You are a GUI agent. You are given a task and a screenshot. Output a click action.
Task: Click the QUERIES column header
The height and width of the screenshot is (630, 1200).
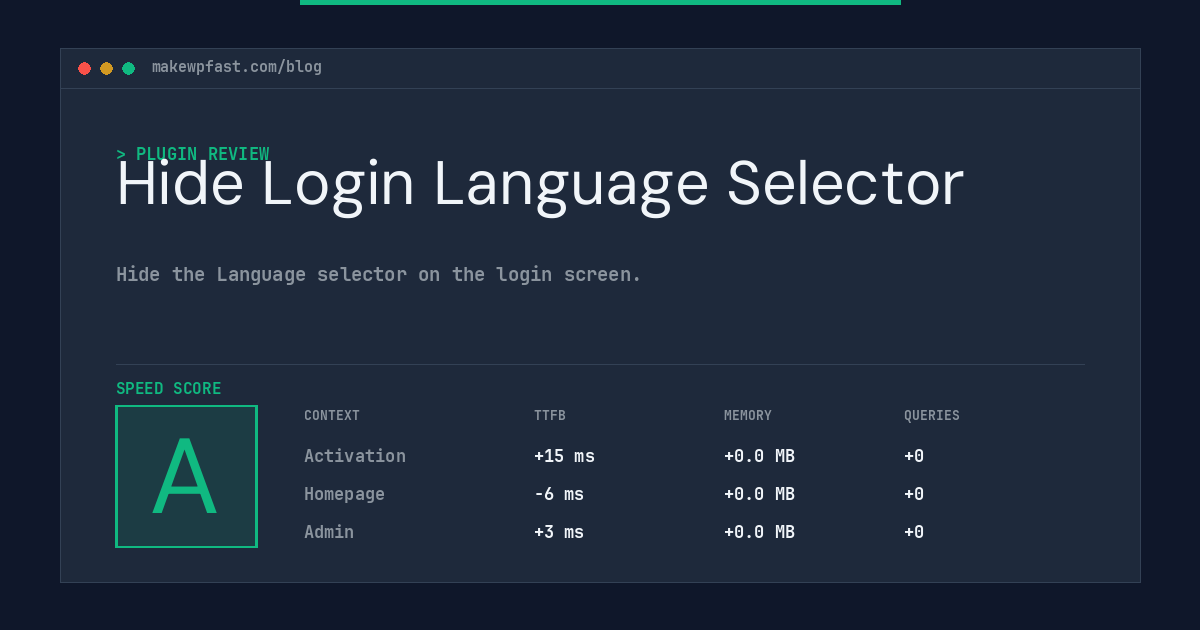pyautogui.click(x=932, y=416)
